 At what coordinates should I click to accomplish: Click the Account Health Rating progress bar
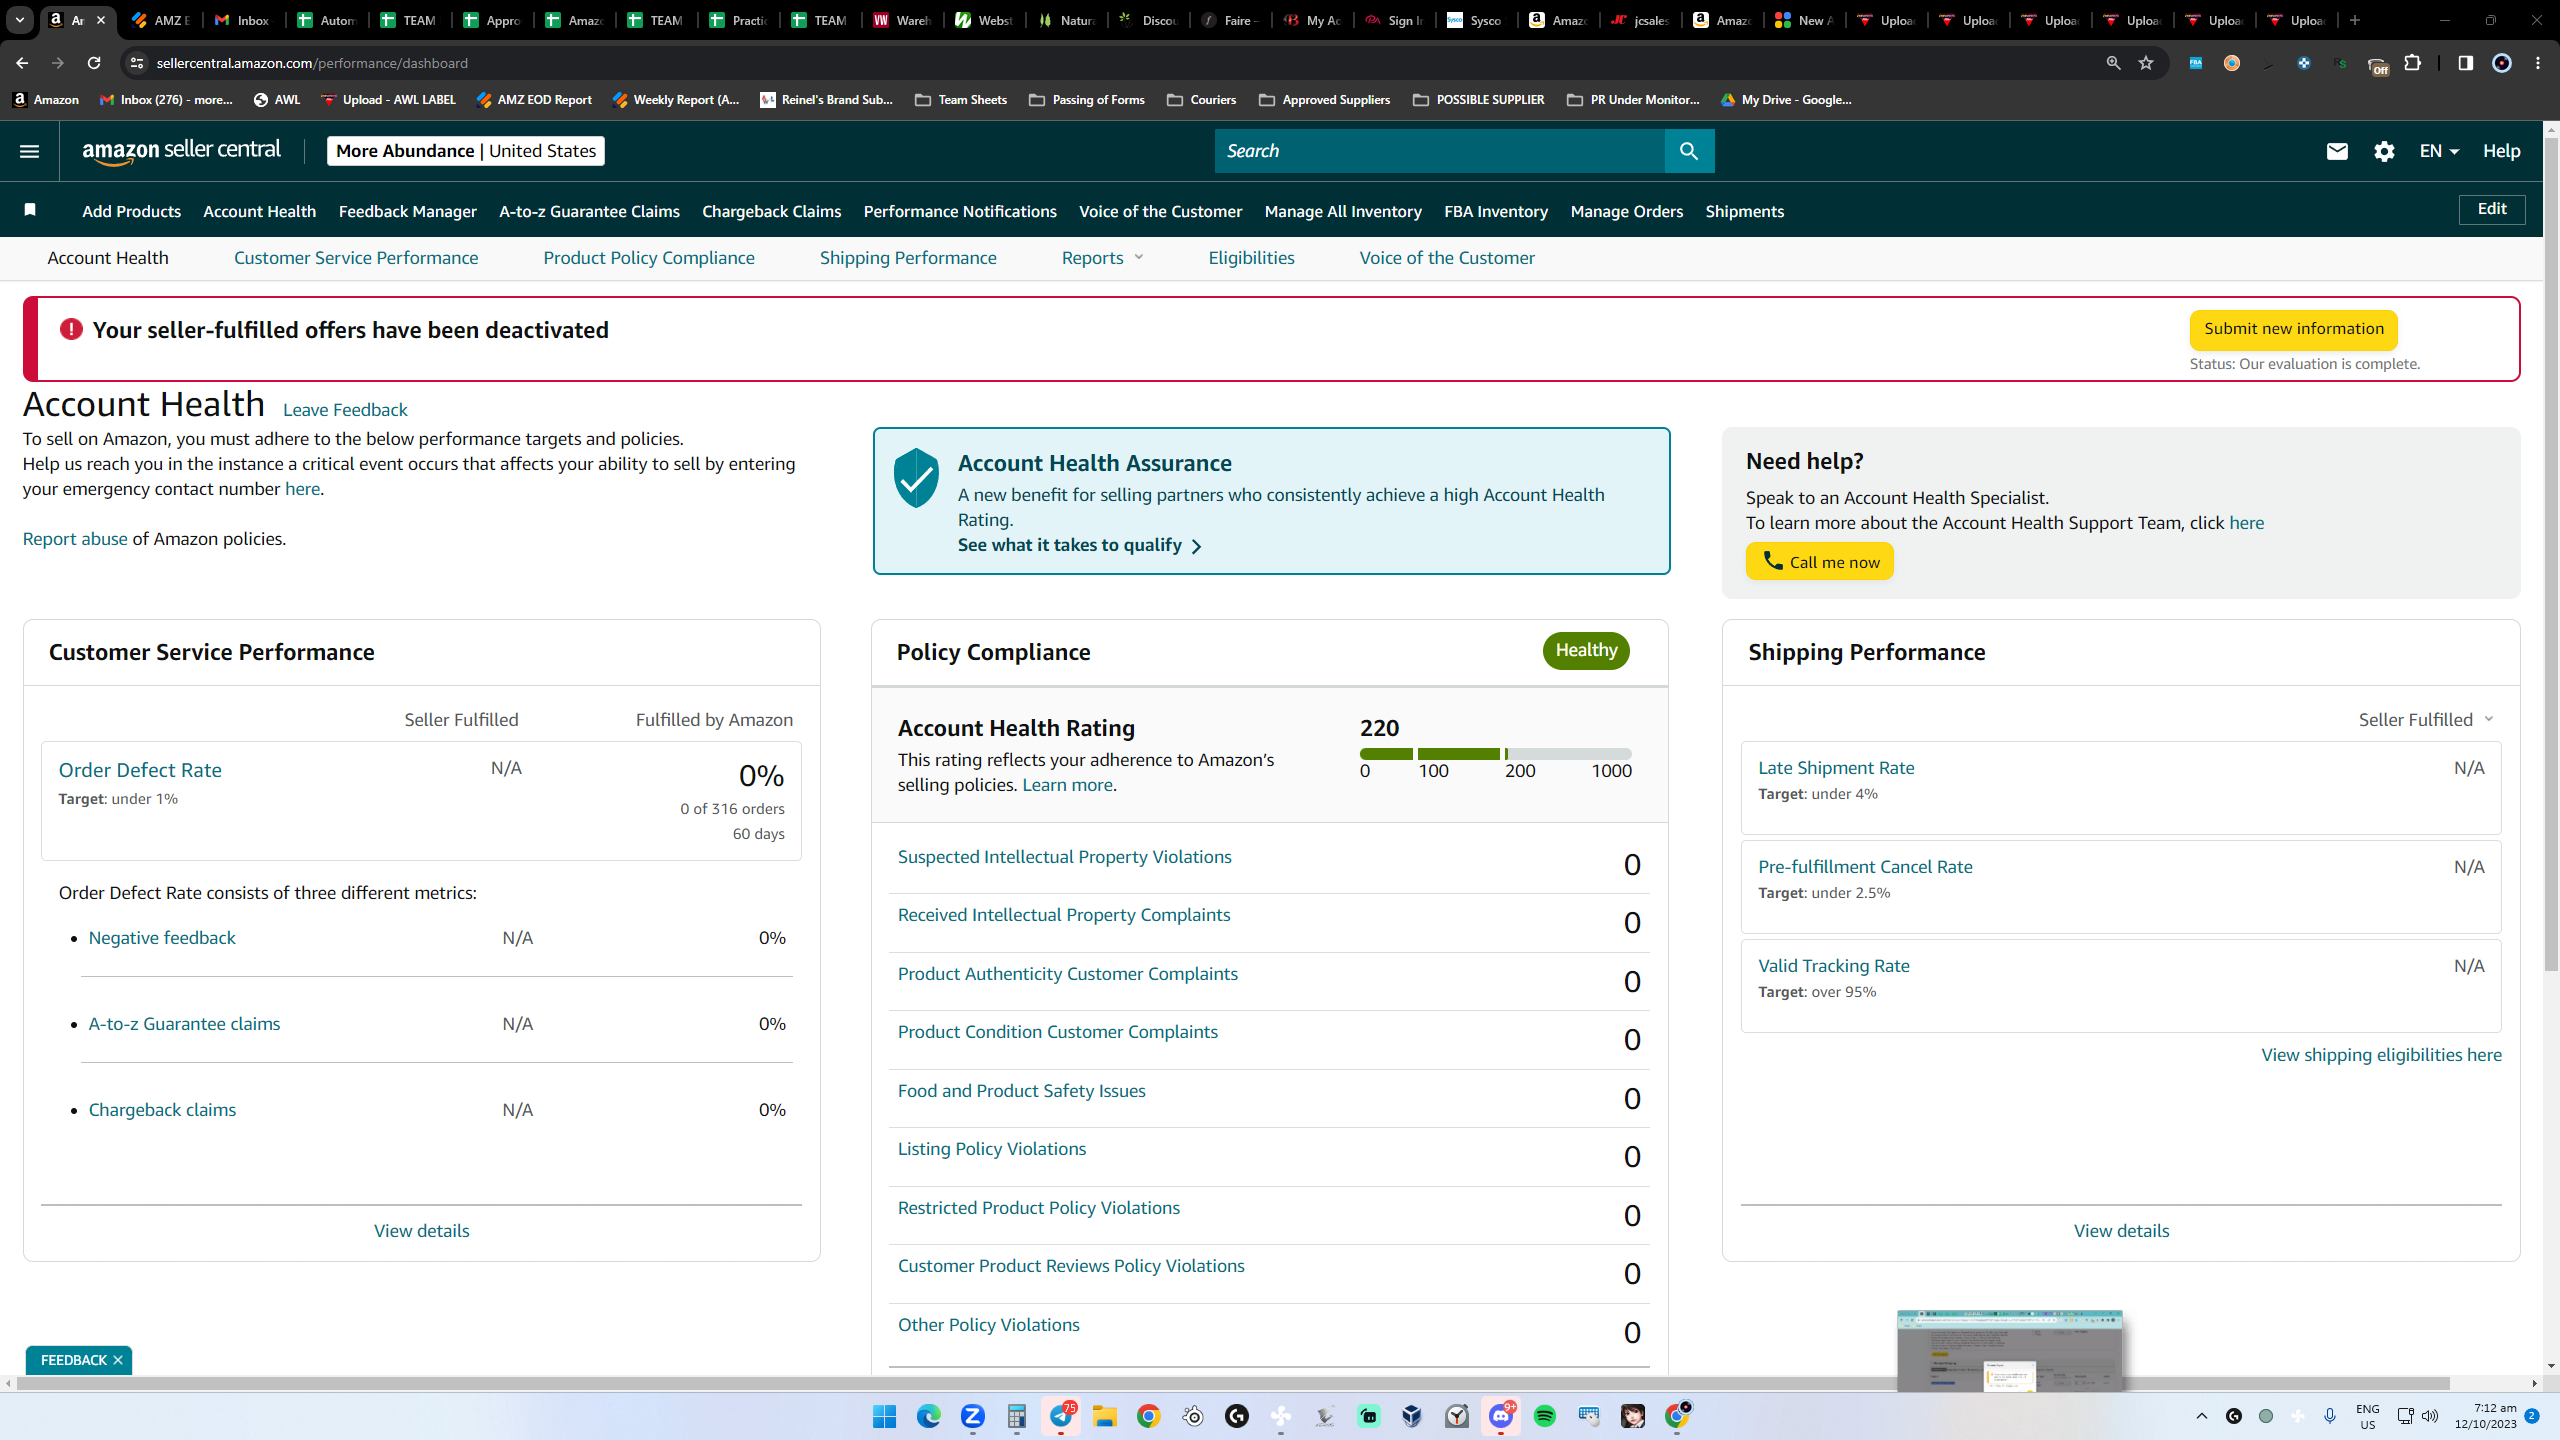click(1495, 754)
